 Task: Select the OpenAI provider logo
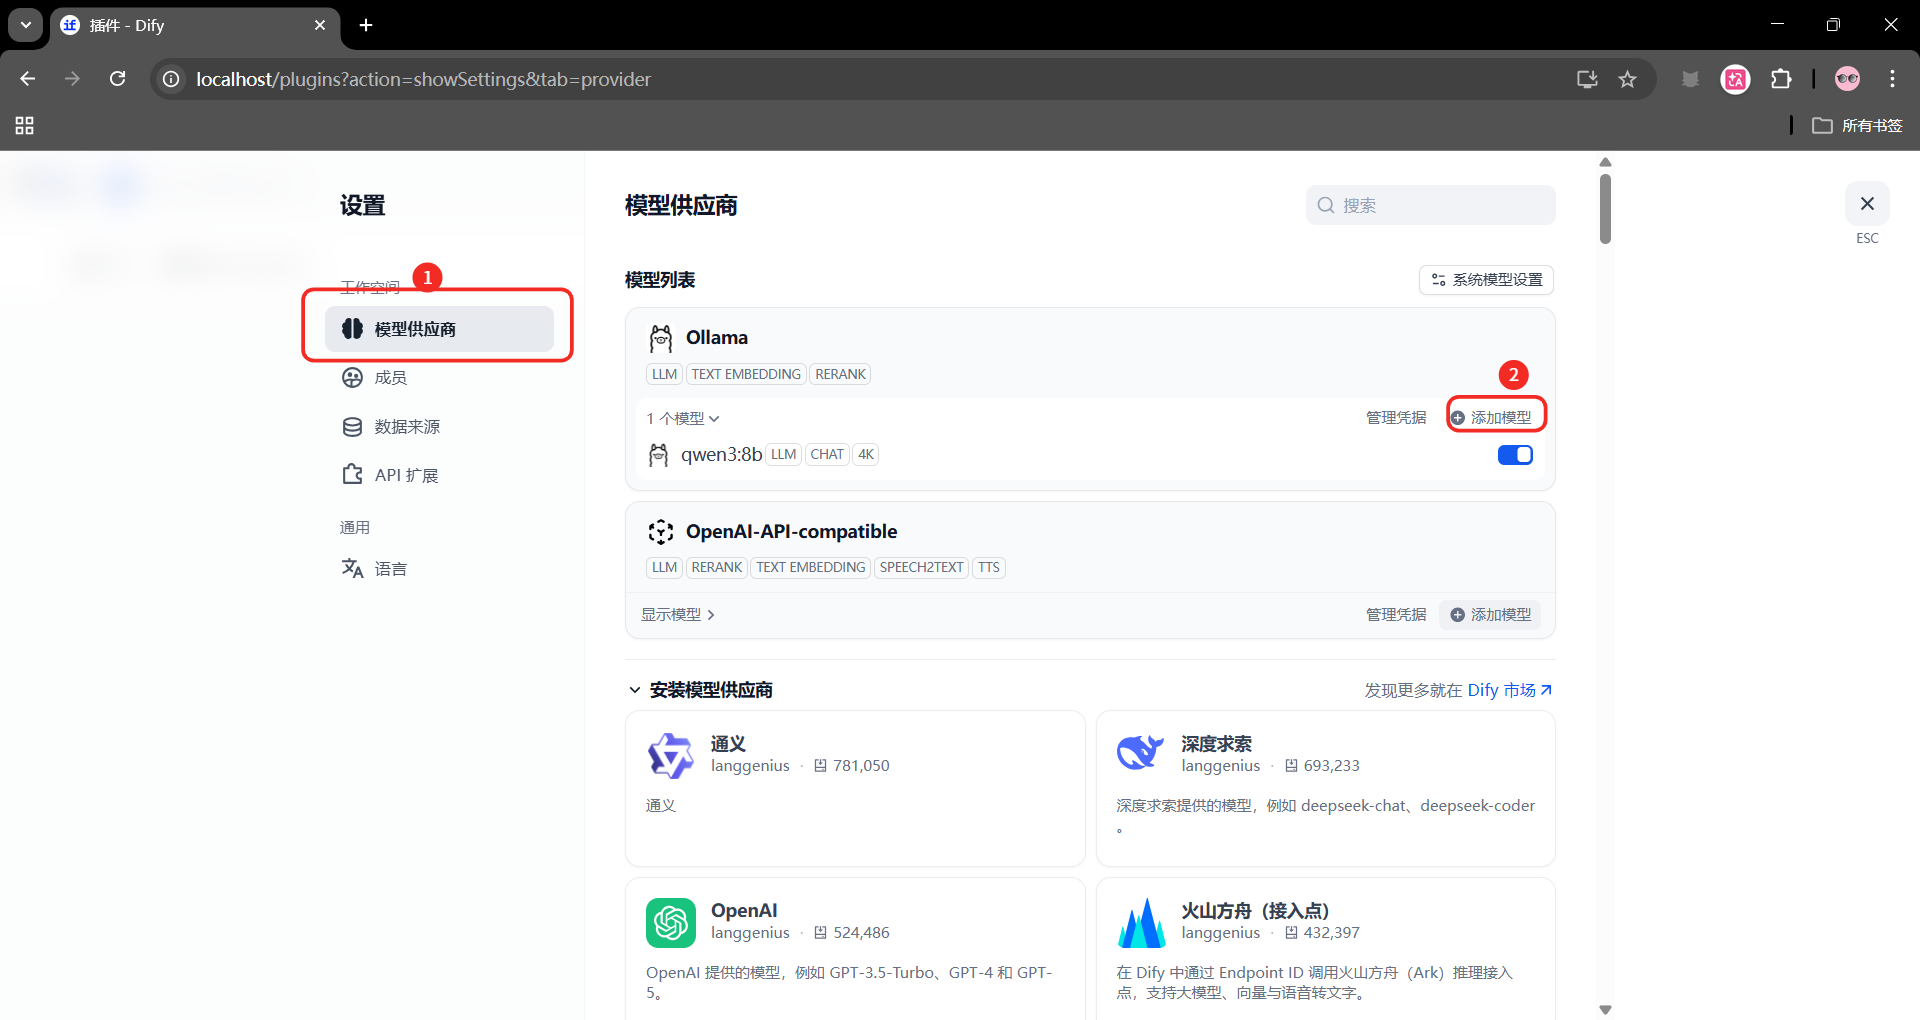[x=670, y=922]
